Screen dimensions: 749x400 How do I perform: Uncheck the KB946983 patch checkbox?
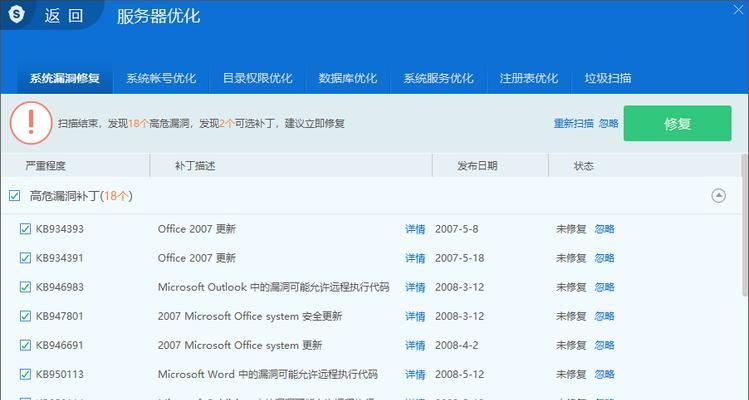tap(25, 287)
